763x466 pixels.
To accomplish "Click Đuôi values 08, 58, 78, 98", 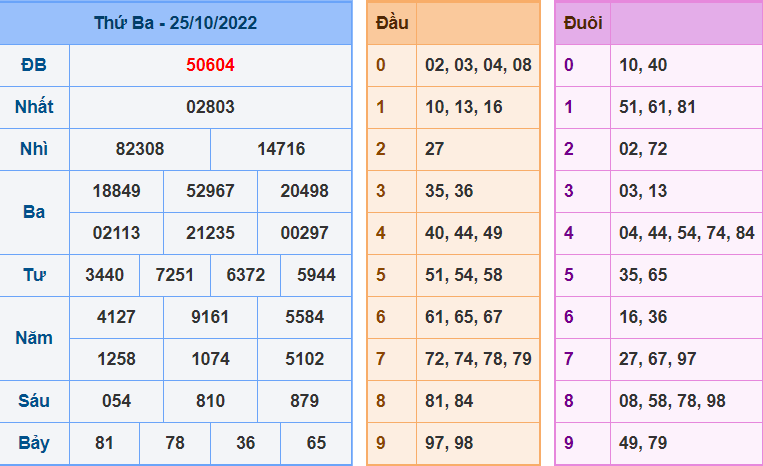I will tap(672, 401).
